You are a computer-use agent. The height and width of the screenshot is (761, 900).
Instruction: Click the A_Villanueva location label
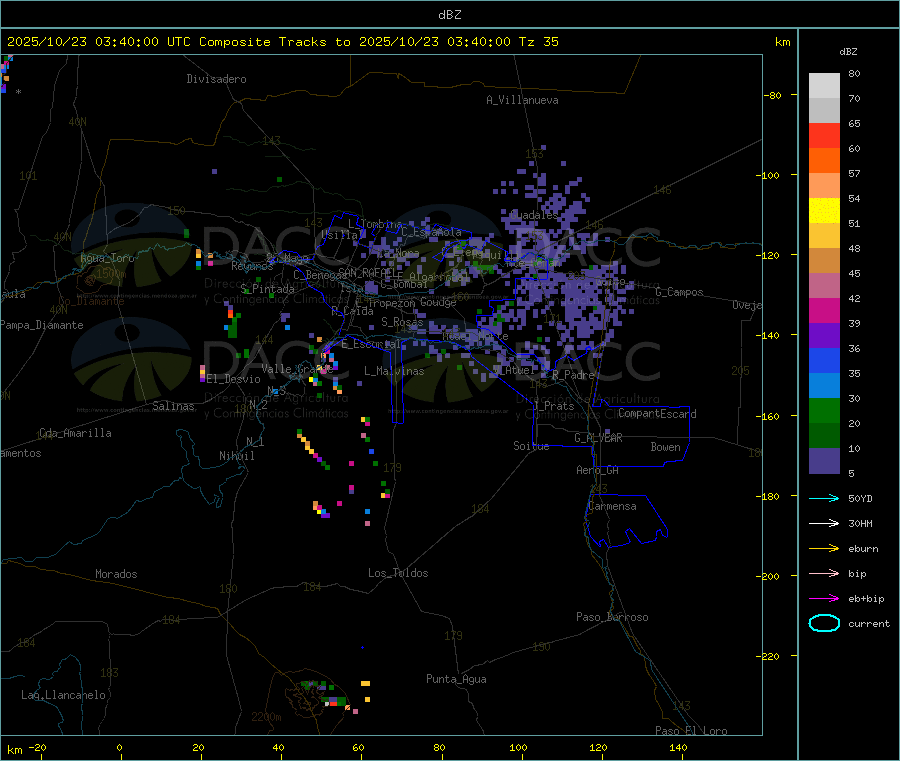pyautogui.click(x=522, y=100)
